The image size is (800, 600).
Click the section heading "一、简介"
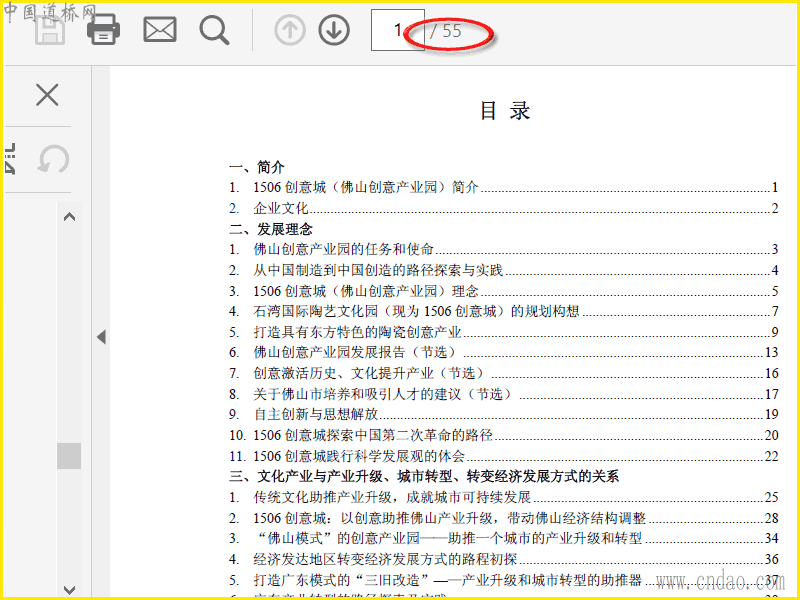tap(257, 167)
